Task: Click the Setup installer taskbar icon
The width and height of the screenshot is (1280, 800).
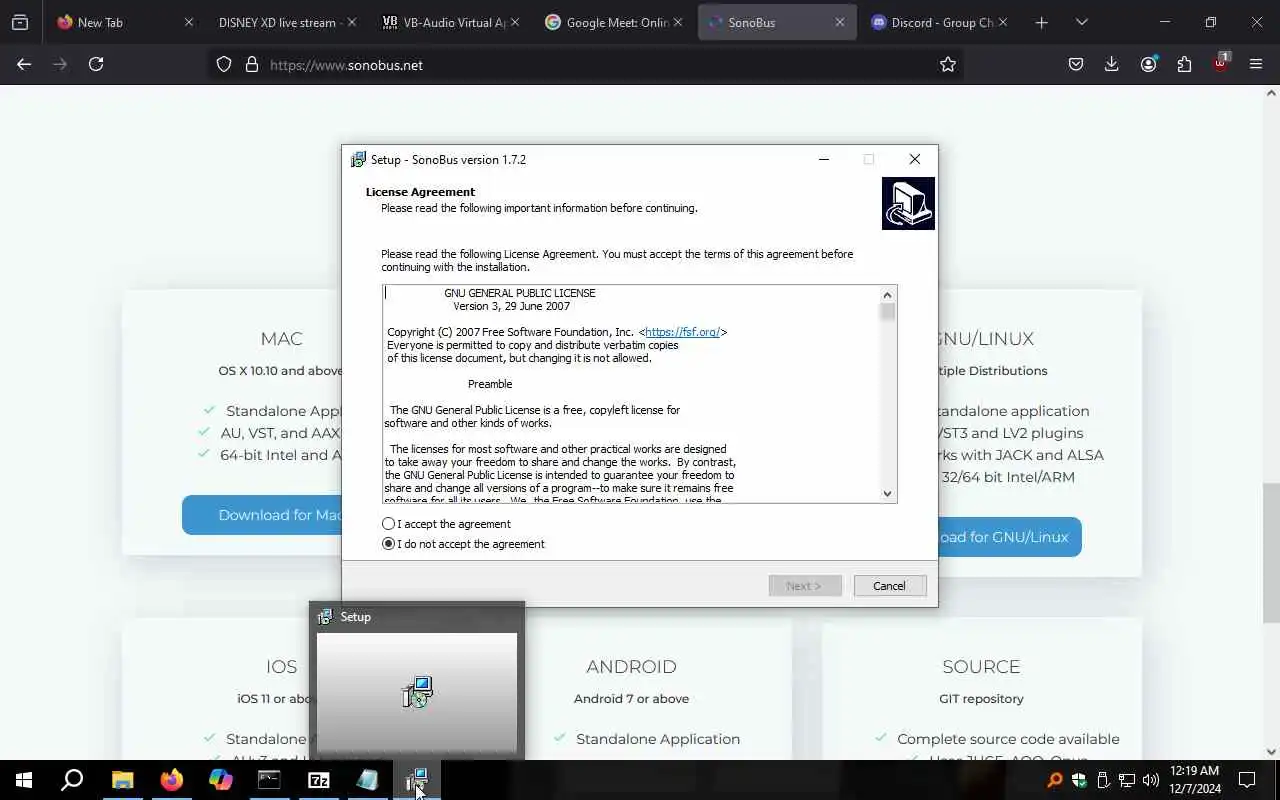Action: 417,780
